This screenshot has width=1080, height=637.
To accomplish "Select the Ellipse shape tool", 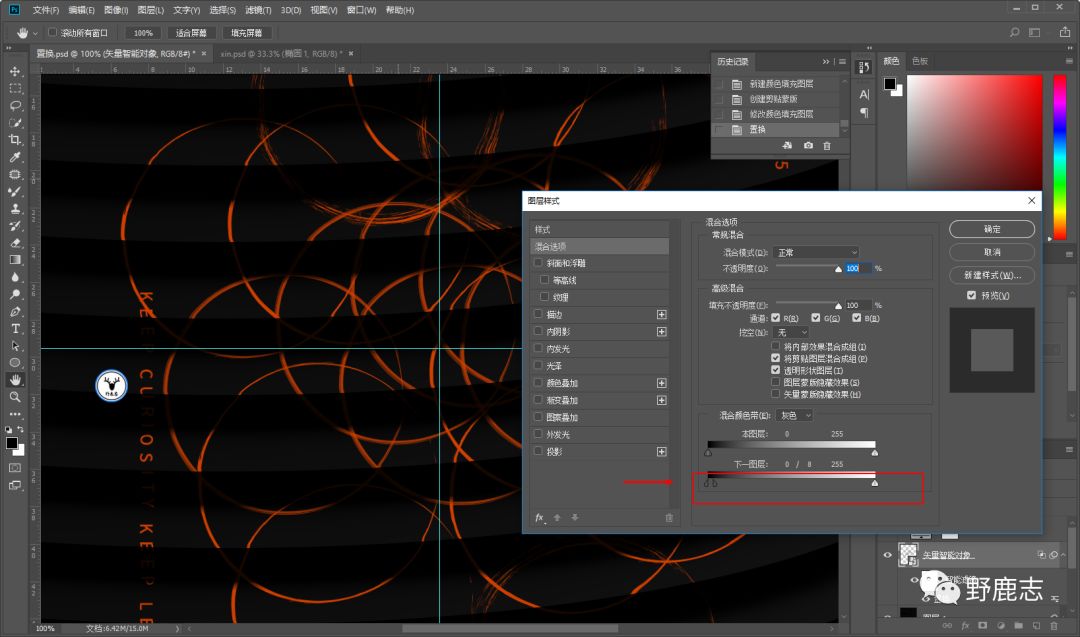I will coord(14,363).
